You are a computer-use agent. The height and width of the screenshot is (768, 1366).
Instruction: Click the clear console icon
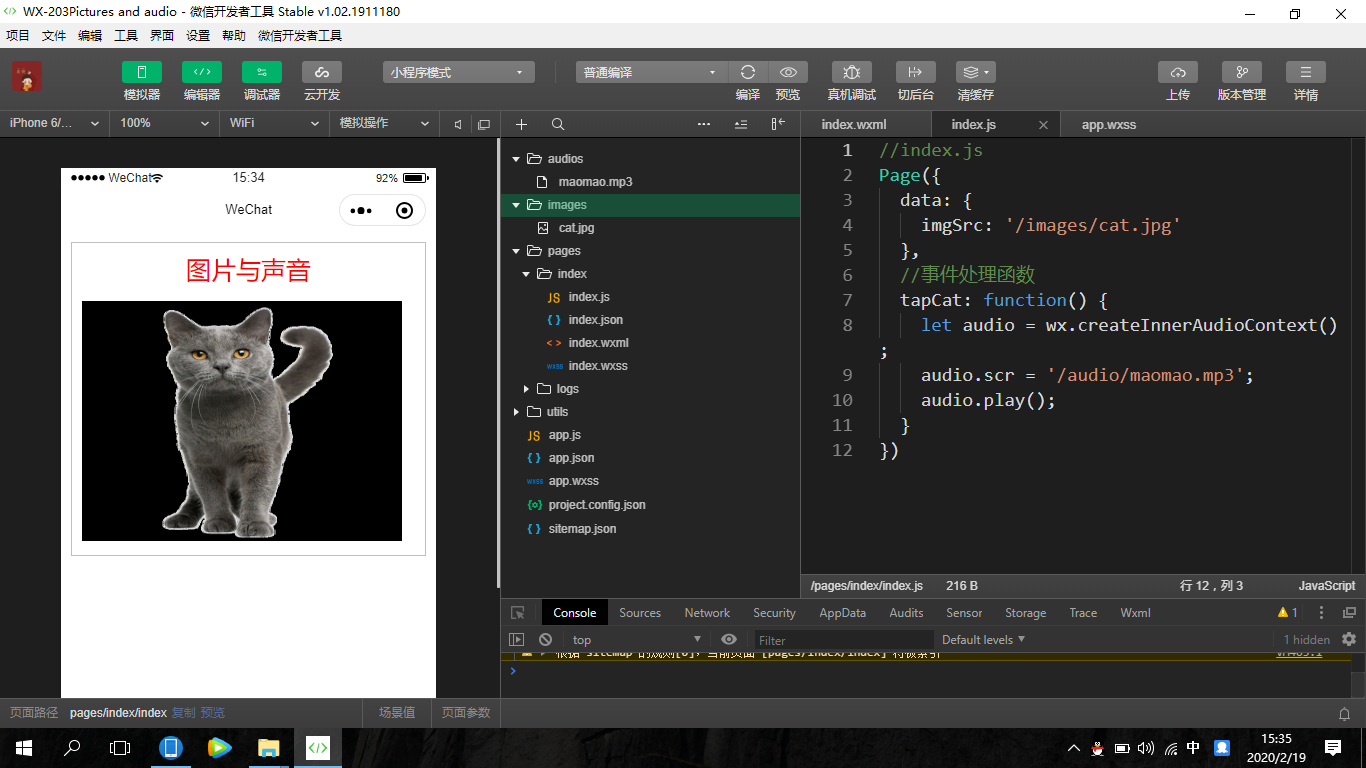[545, 640]
